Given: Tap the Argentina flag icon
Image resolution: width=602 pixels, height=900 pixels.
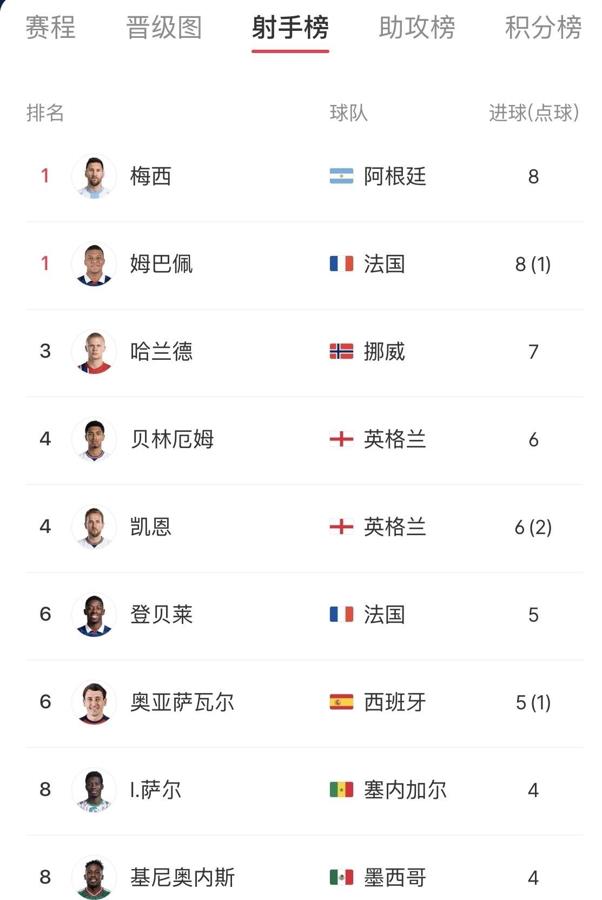Looking at the screenshot, I should coord(341,176).
